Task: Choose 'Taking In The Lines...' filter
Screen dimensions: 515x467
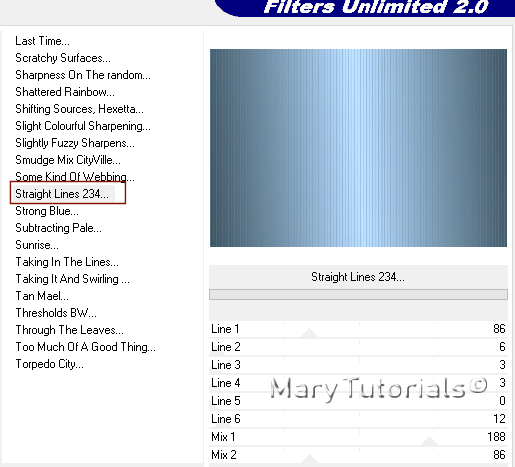Action: tap(67, 262)
